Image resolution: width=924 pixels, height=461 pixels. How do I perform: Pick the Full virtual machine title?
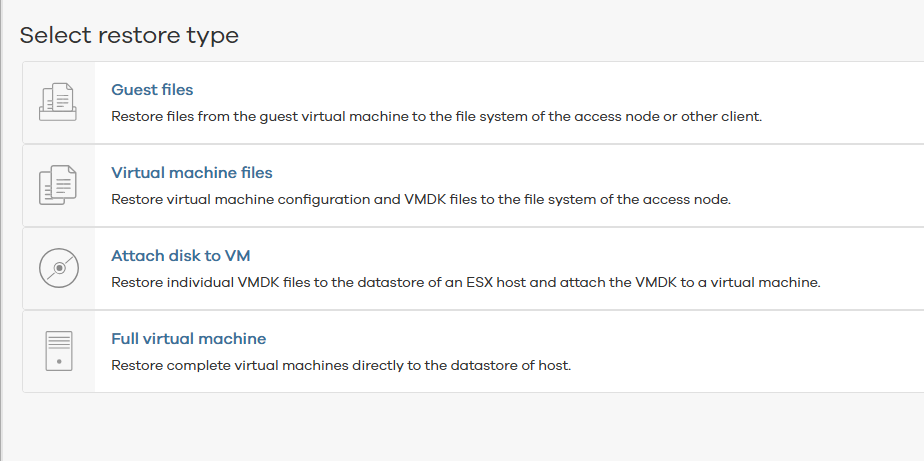coord(188,339)
